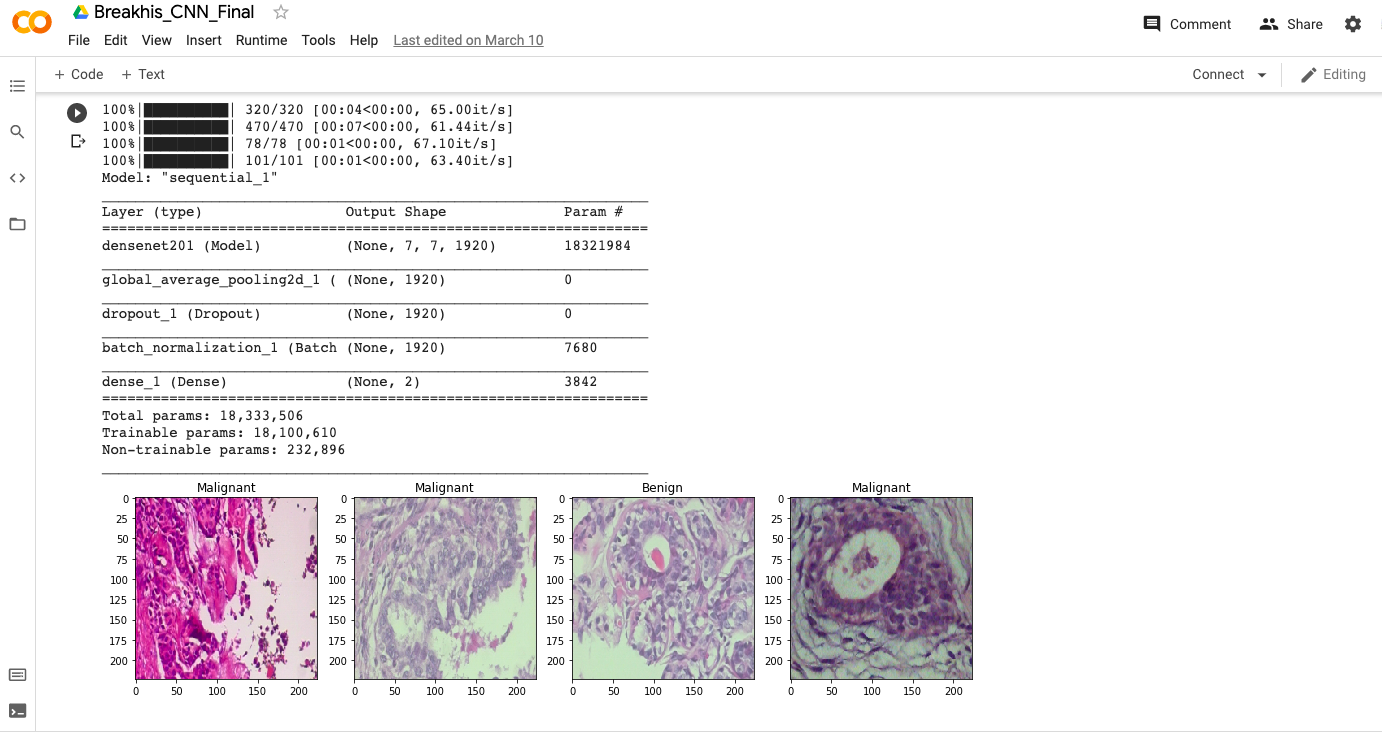This screenshot has height=739, width=1382.
Task: Open notebook settings with the gear icon
Action: (1354, 24)
